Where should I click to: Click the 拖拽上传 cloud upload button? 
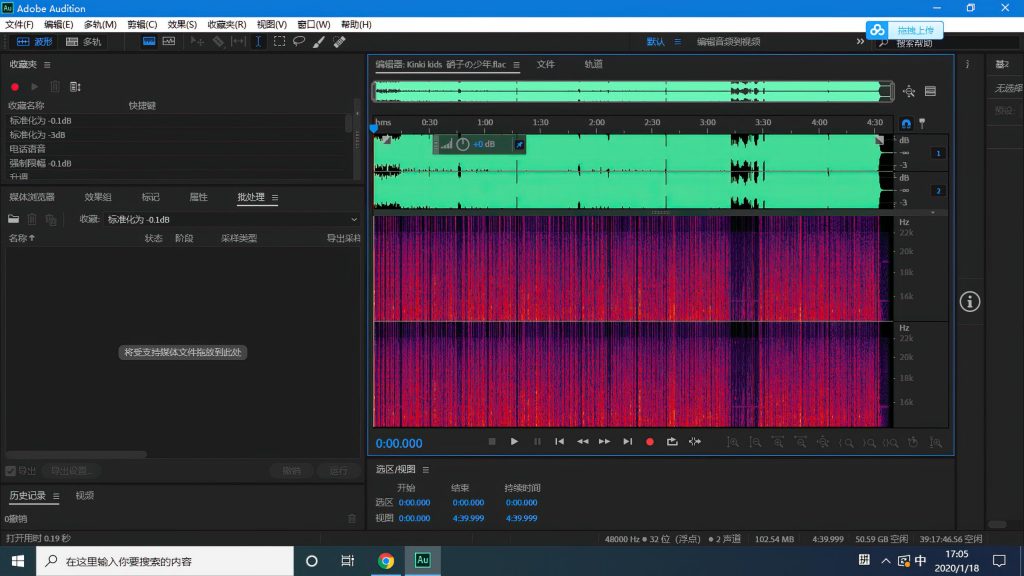pyautogui.click(x=904, y=30)
